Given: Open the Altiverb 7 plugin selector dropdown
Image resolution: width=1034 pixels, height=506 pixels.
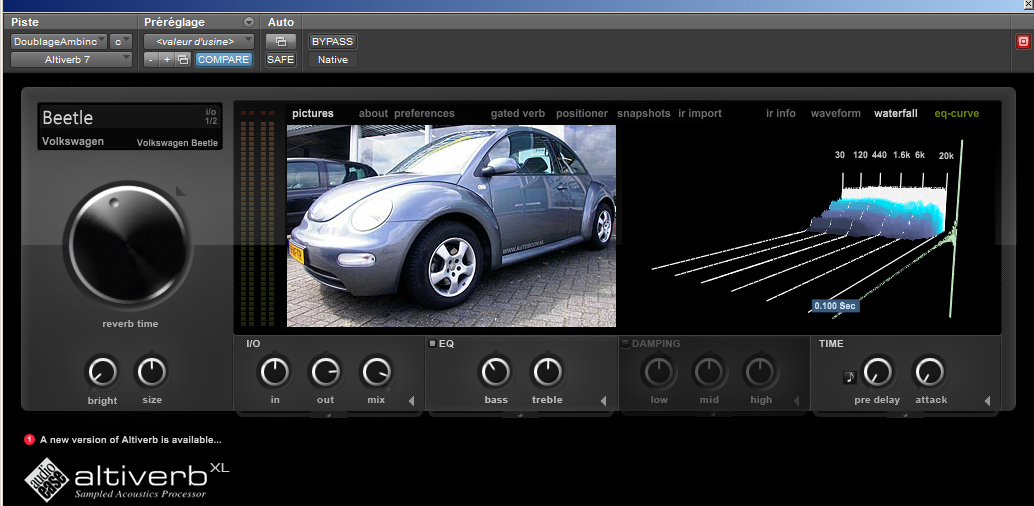Looking at the screenshot, I should [71, 60].
